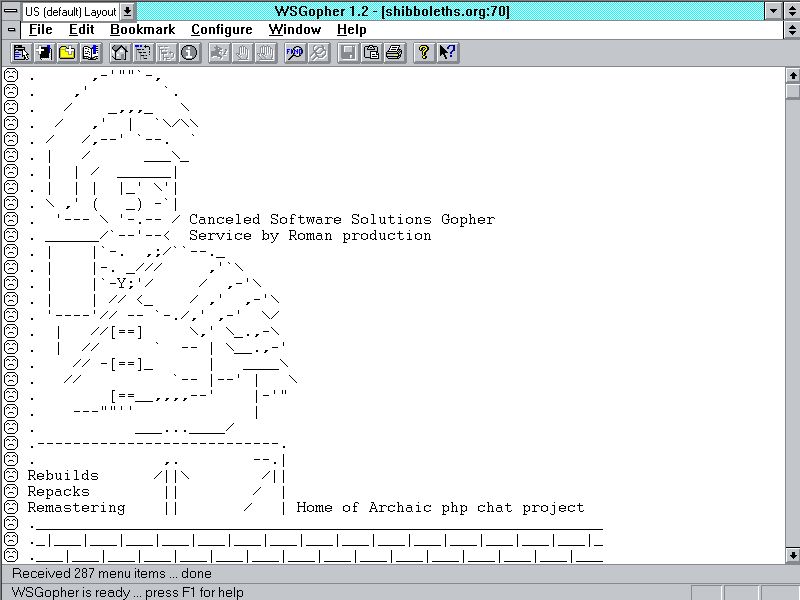Viewport: 800px width, 600px height.
Task: Open the Configure menu
Action: 221,30
